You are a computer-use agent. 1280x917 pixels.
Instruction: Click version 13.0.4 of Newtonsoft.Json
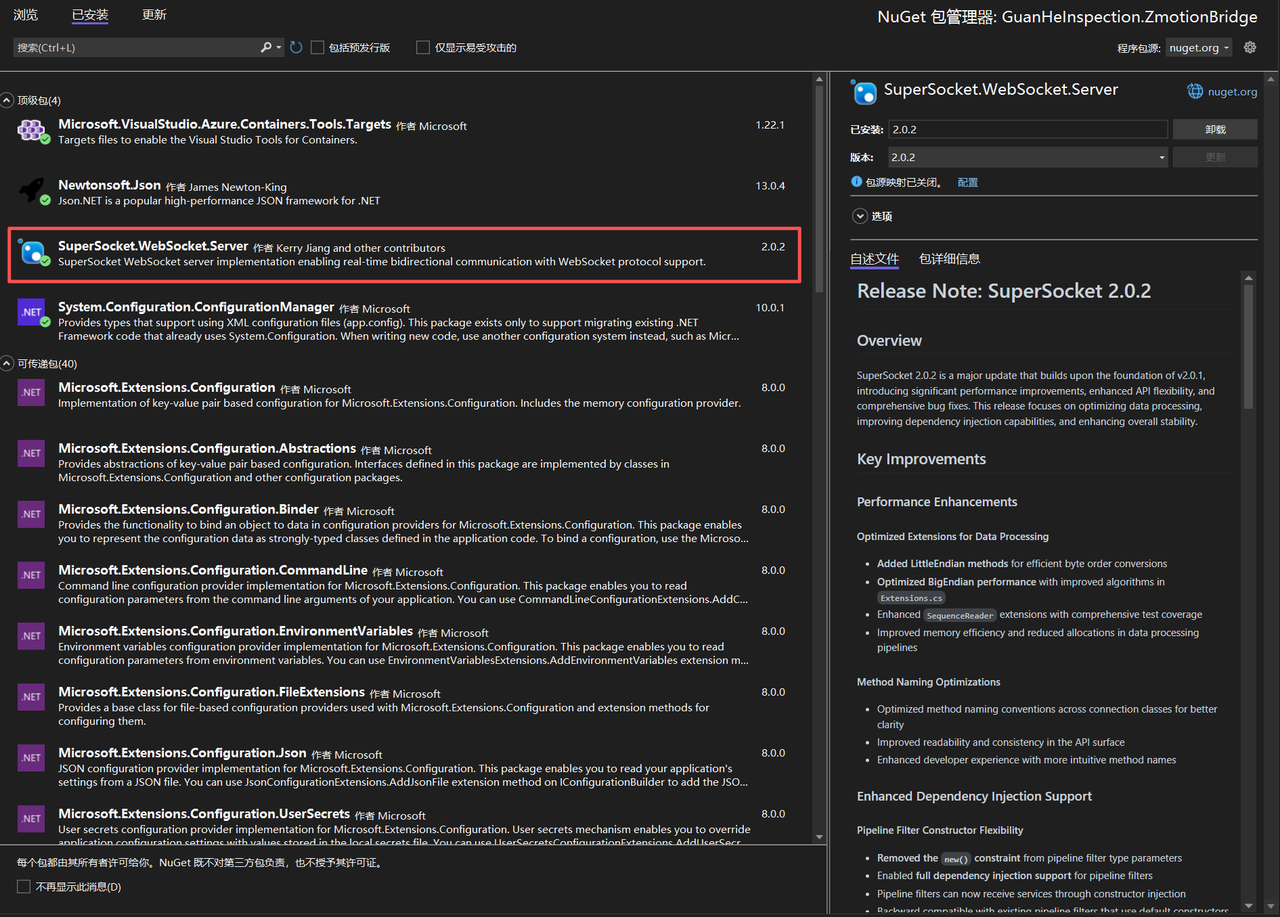click(x=770, y=186)
